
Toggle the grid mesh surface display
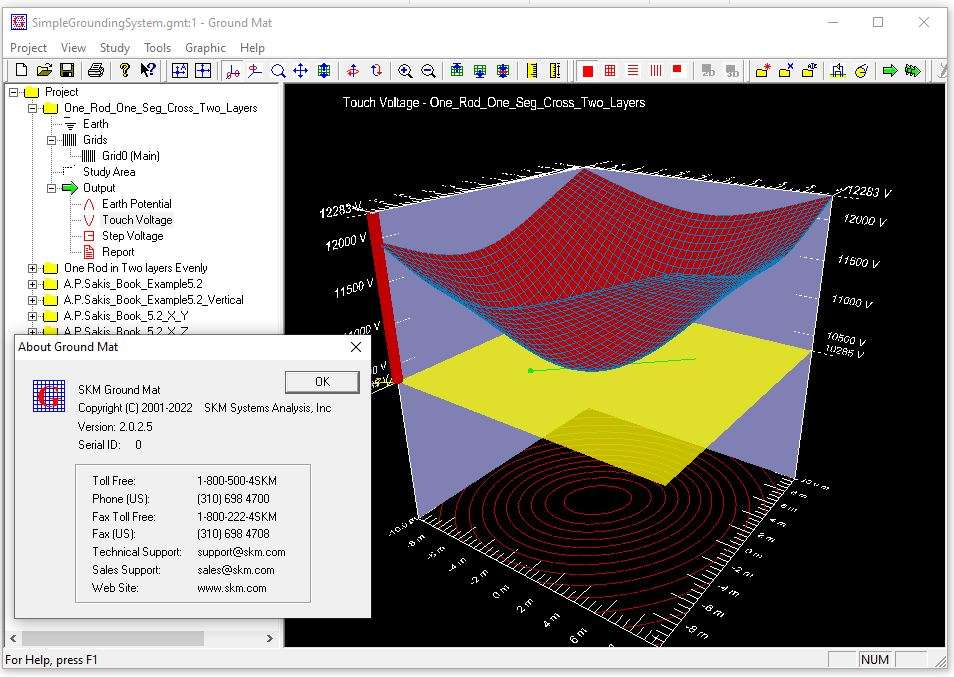coord(611,68)
